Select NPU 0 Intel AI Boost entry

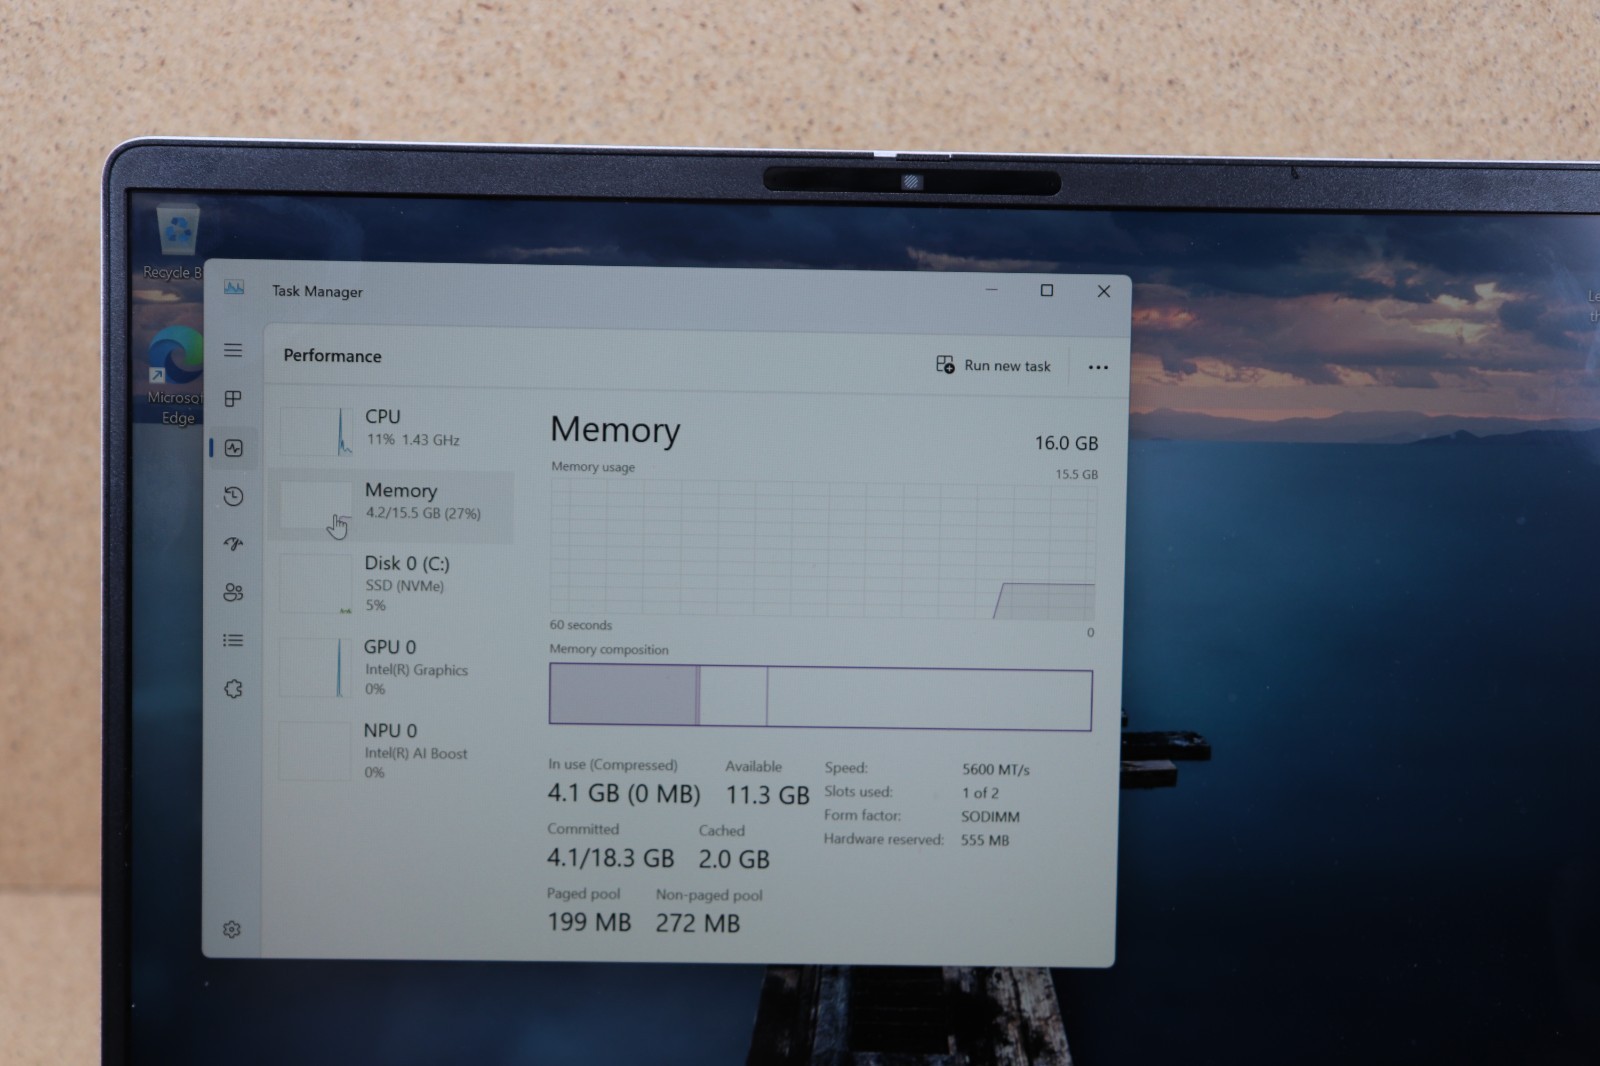click(393, 751)
